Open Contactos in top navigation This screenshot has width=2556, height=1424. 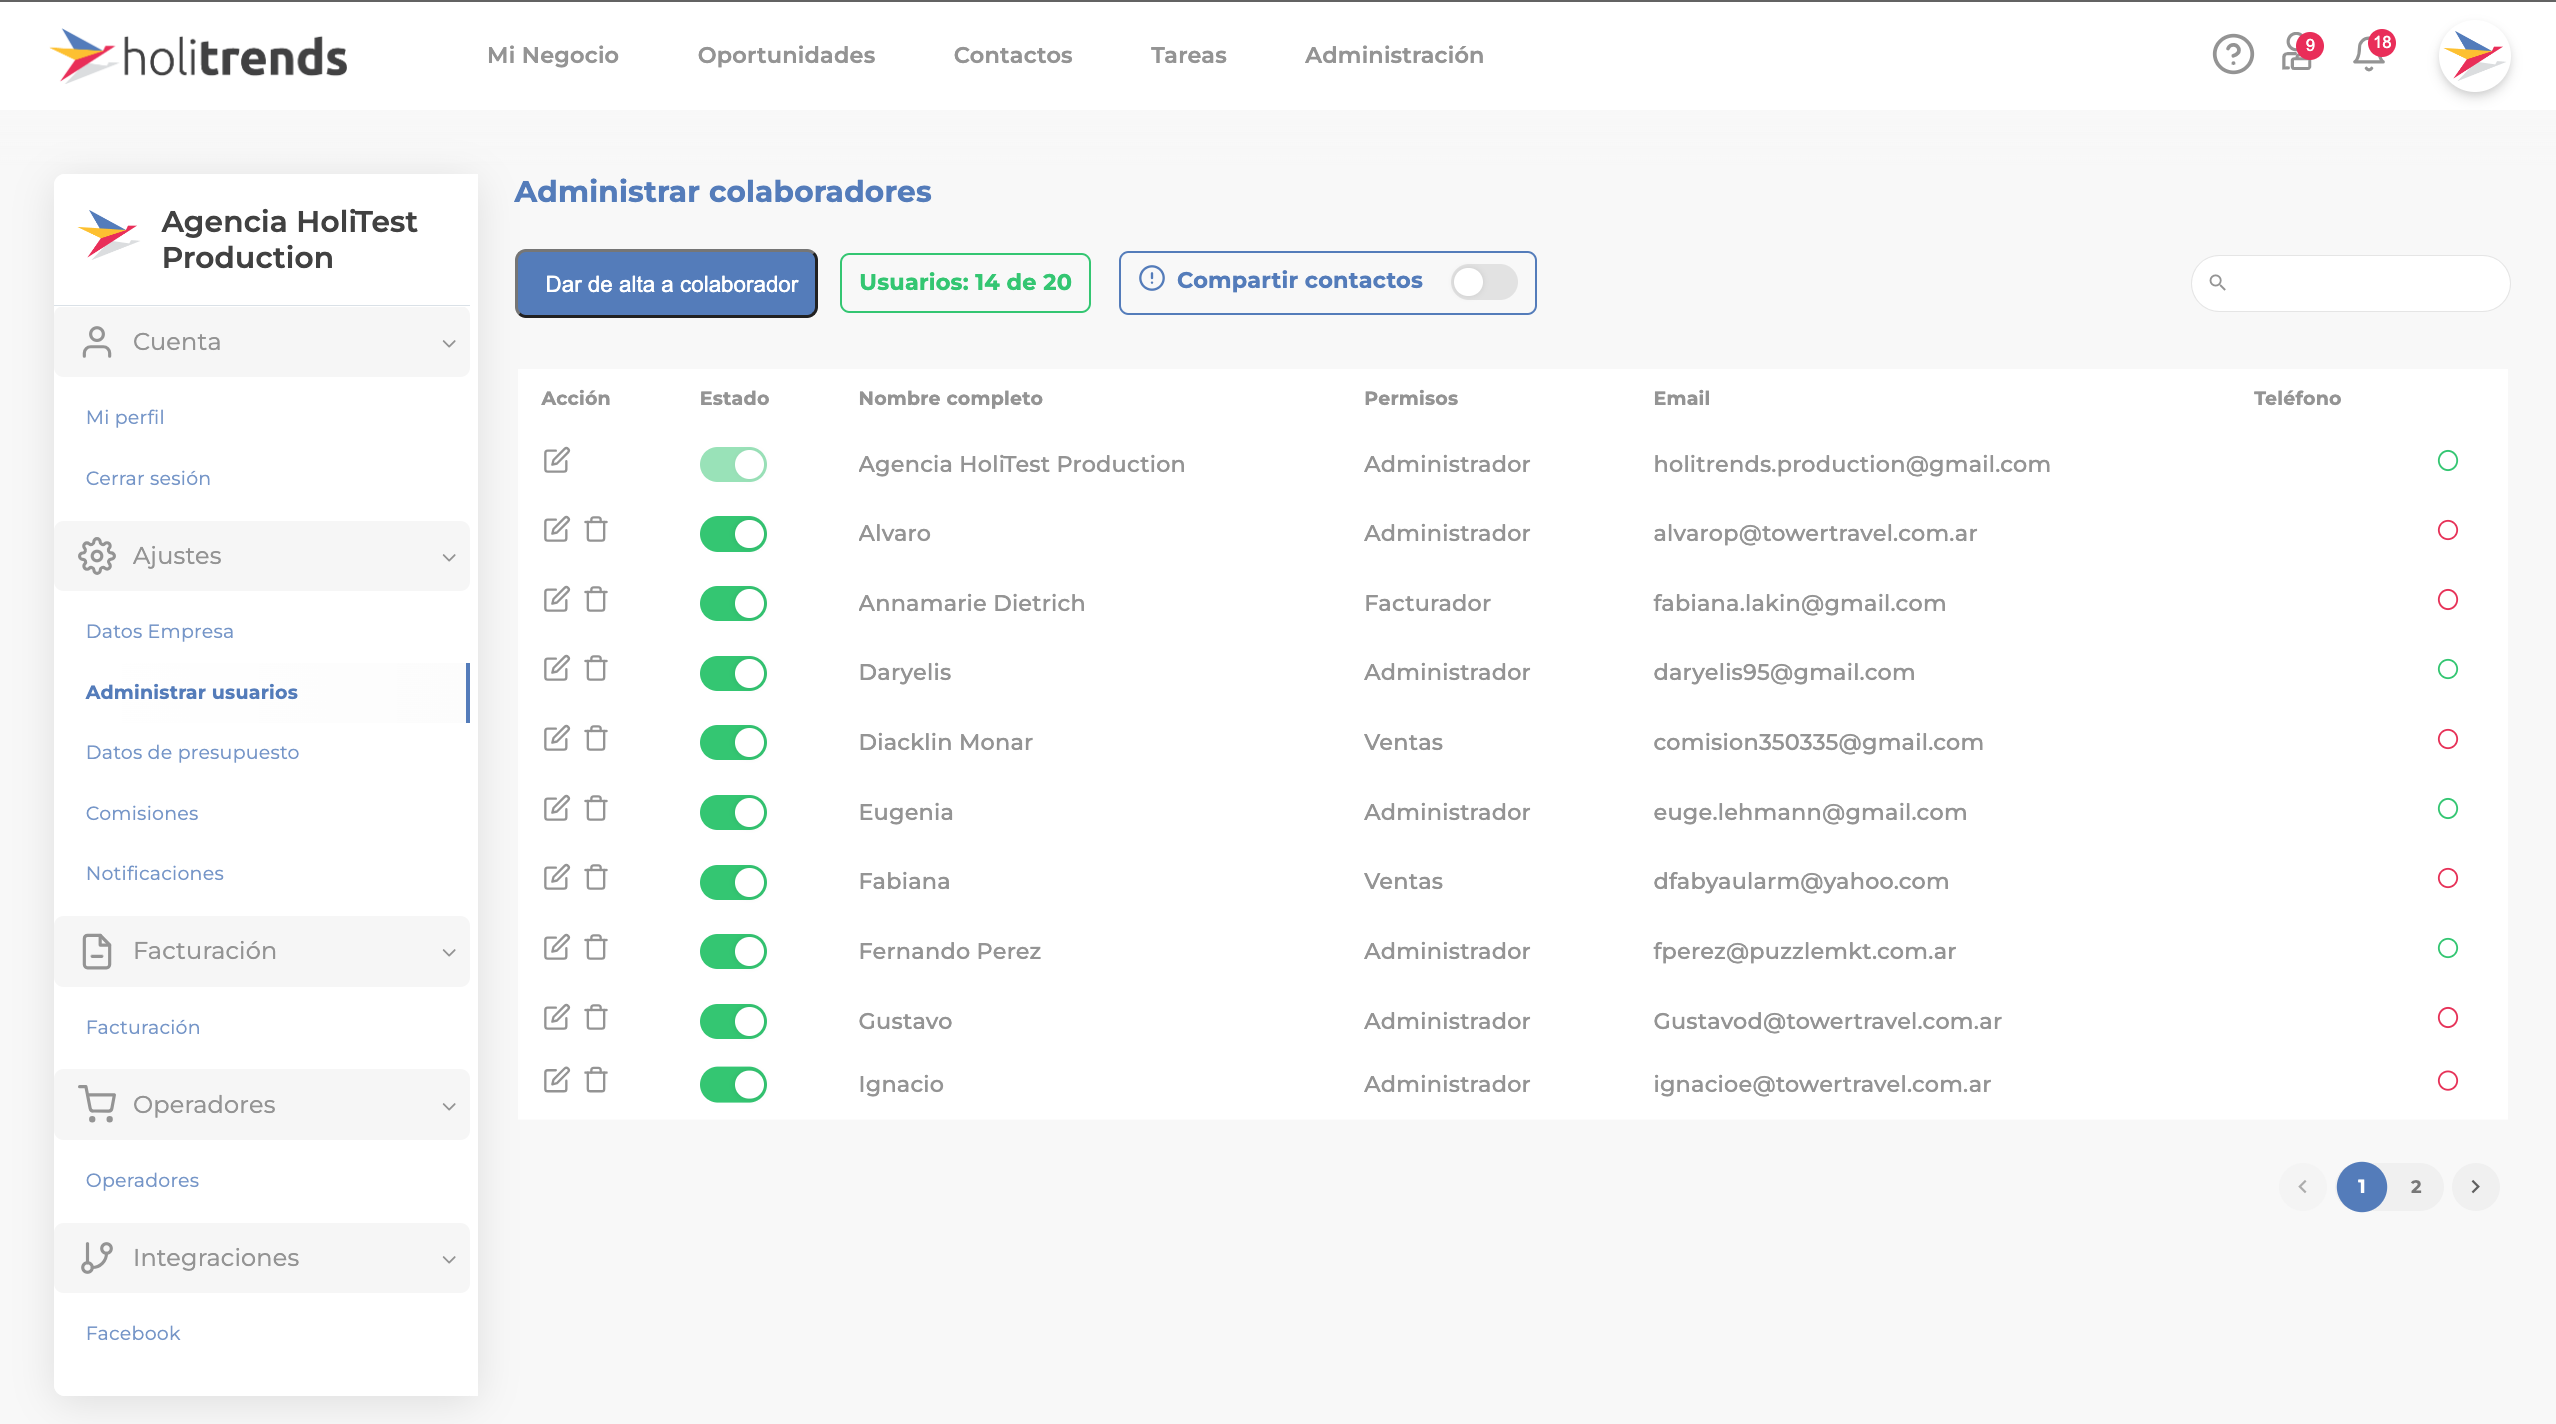tap(1013, 55)
